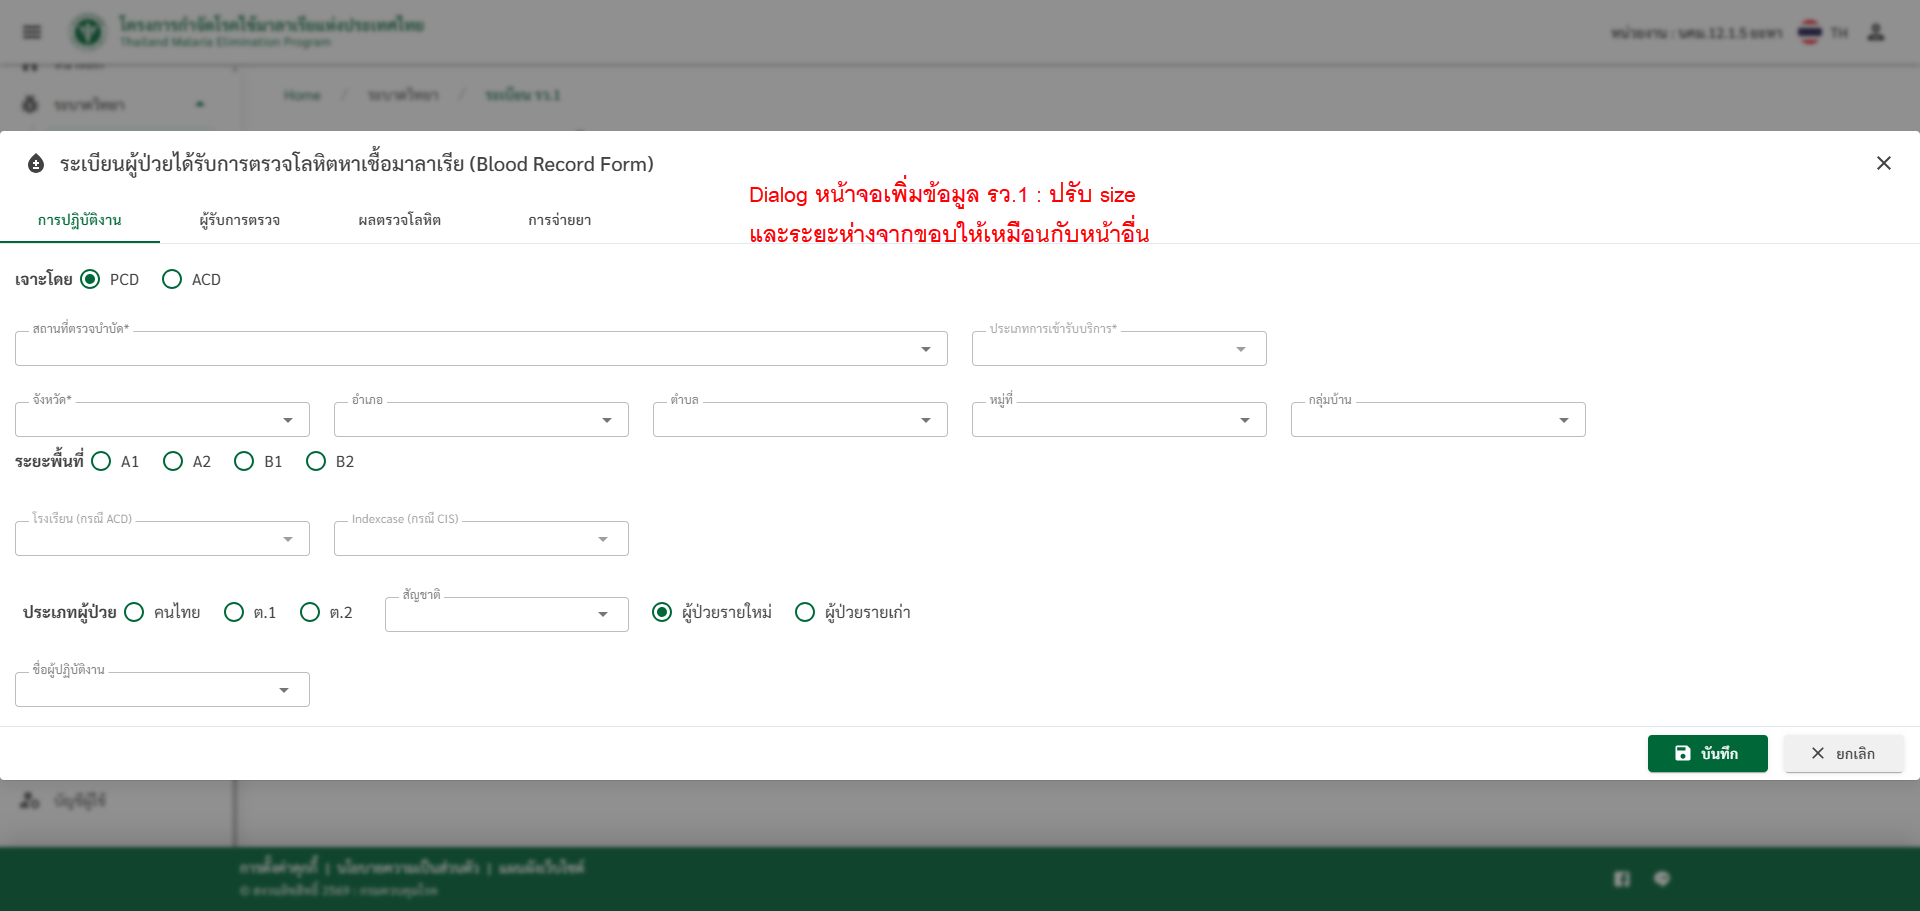Click the ยกเลิก cancel button
Screen dimensions: 1920x911
coord(1843,753)
